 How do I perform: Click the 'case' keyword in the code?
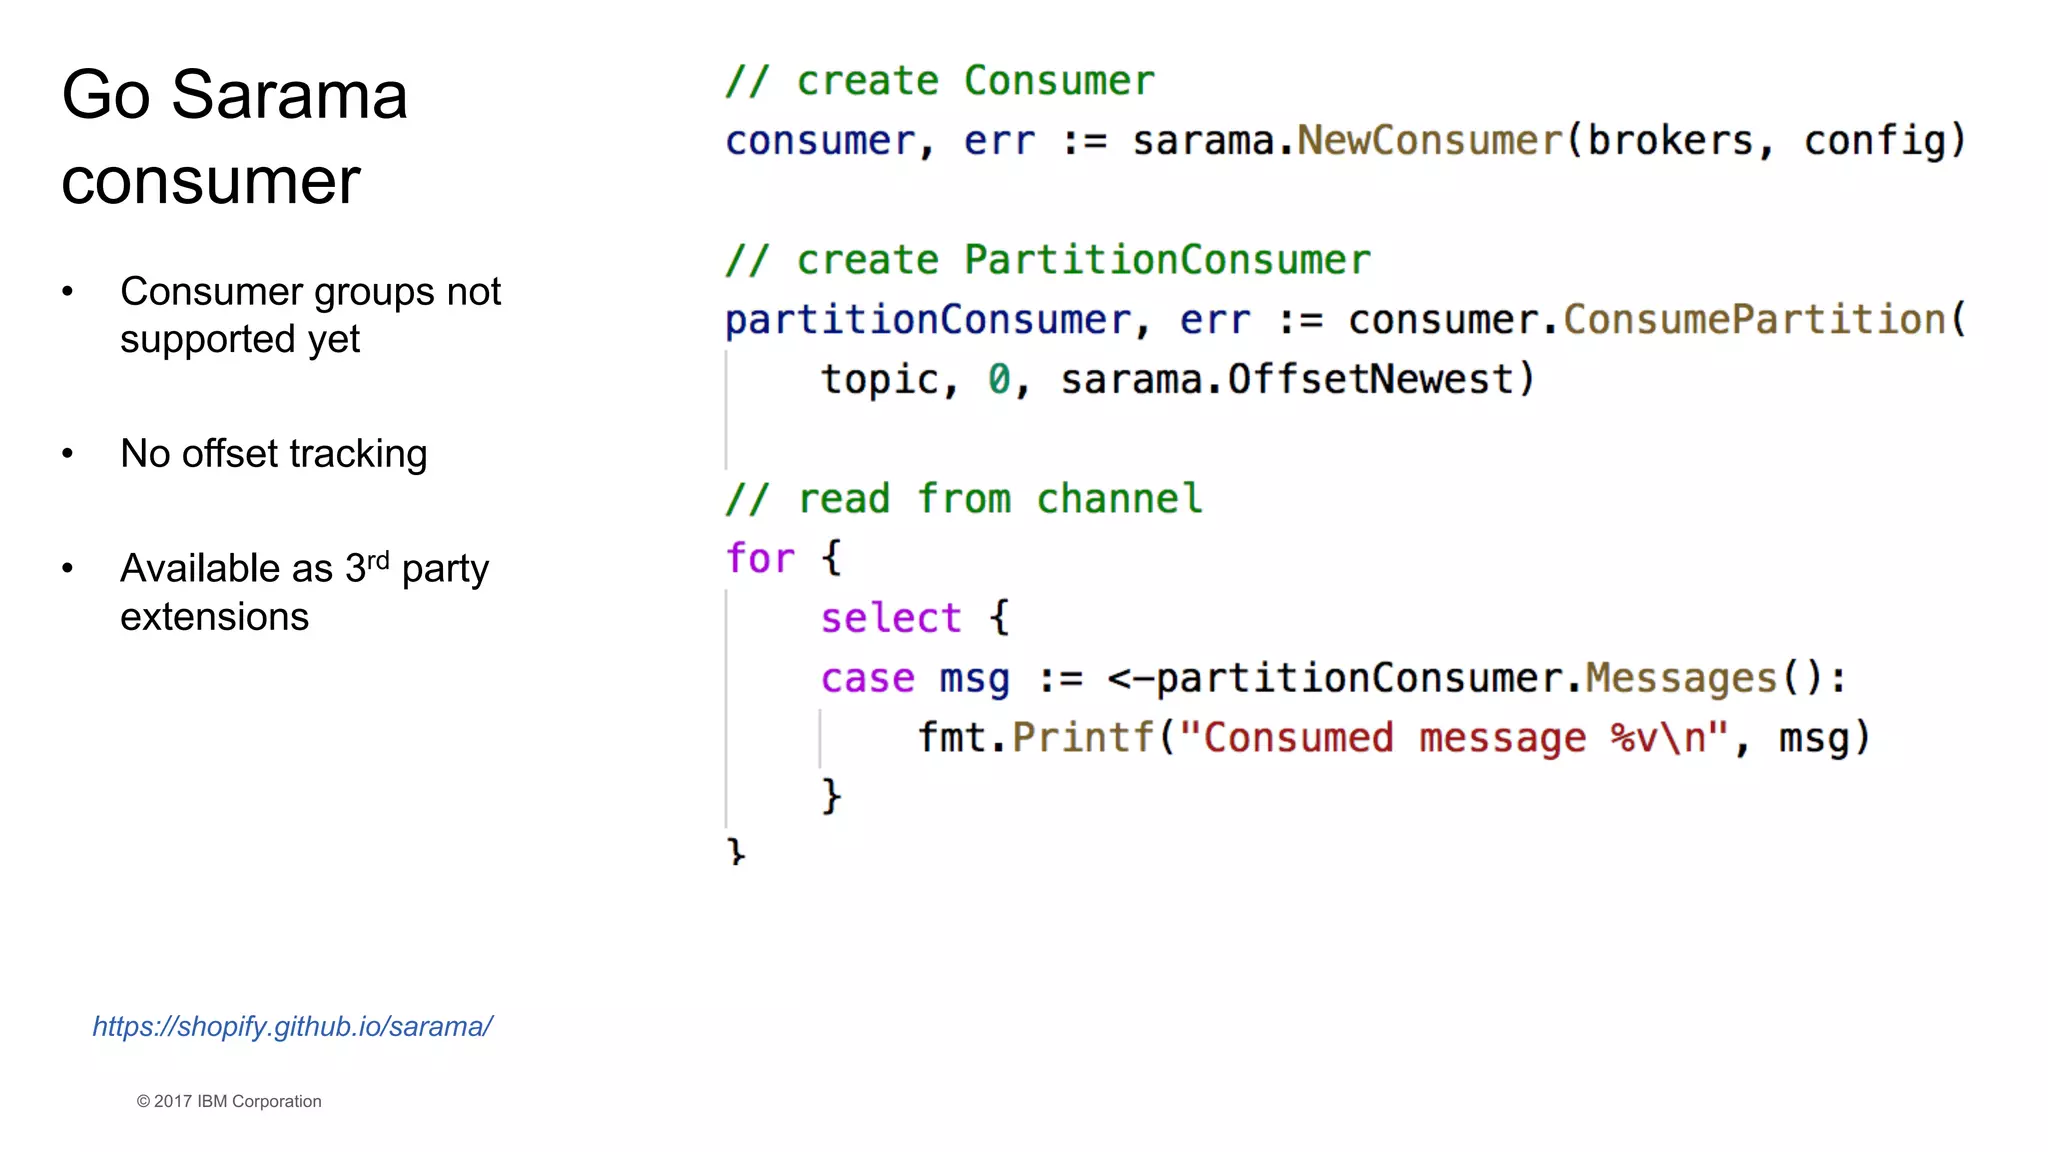pos(867,678)
